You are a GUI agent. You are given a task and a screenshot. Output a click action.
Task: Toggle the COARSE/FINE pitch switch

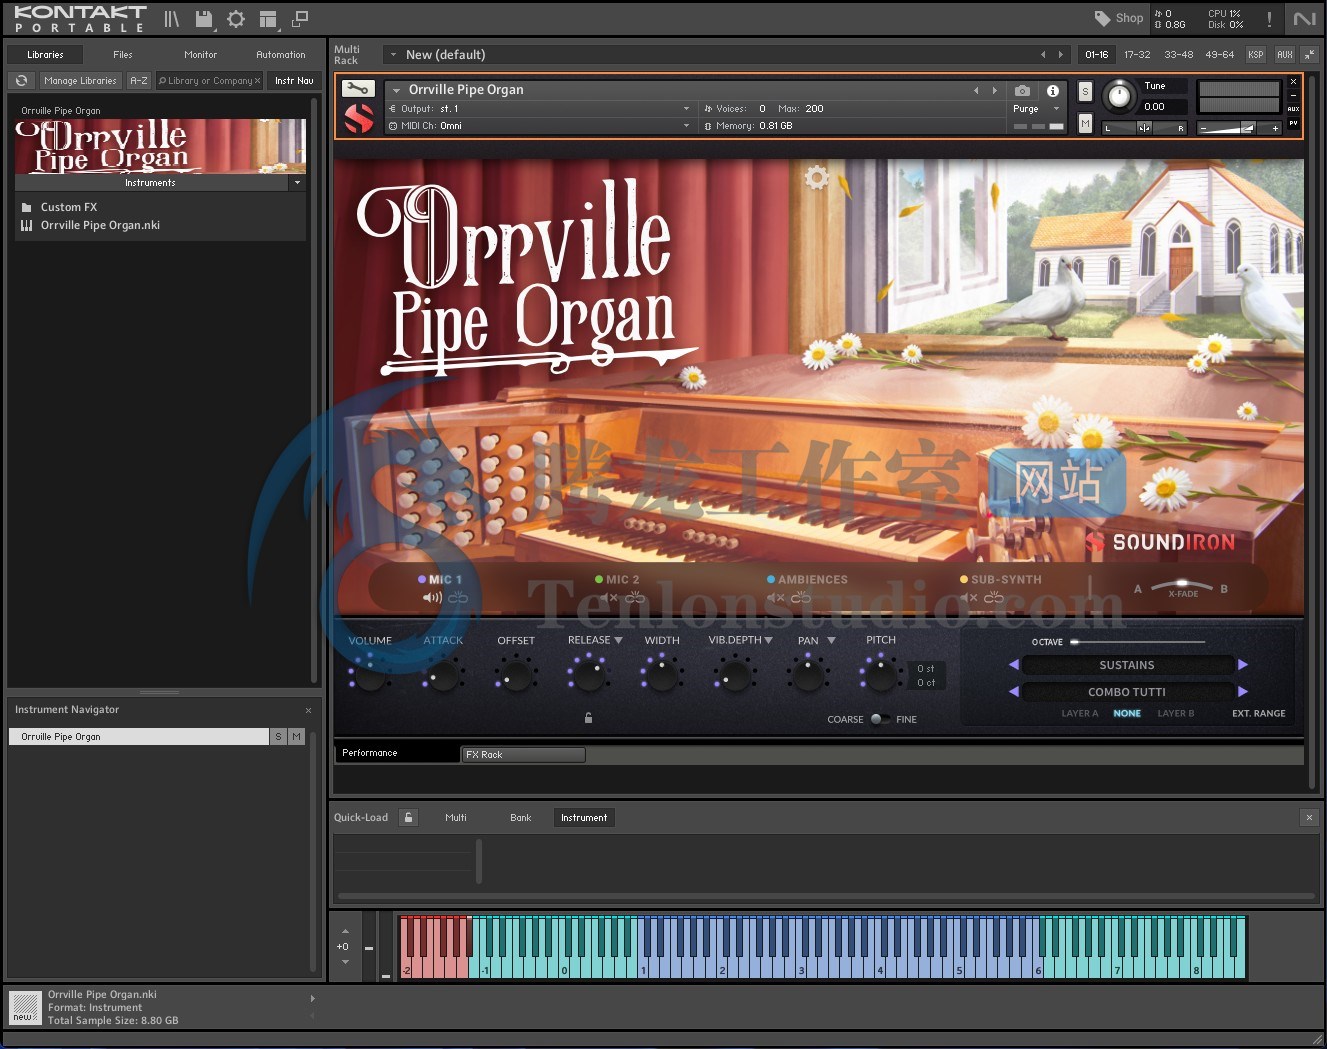click(x=880, y=719)
